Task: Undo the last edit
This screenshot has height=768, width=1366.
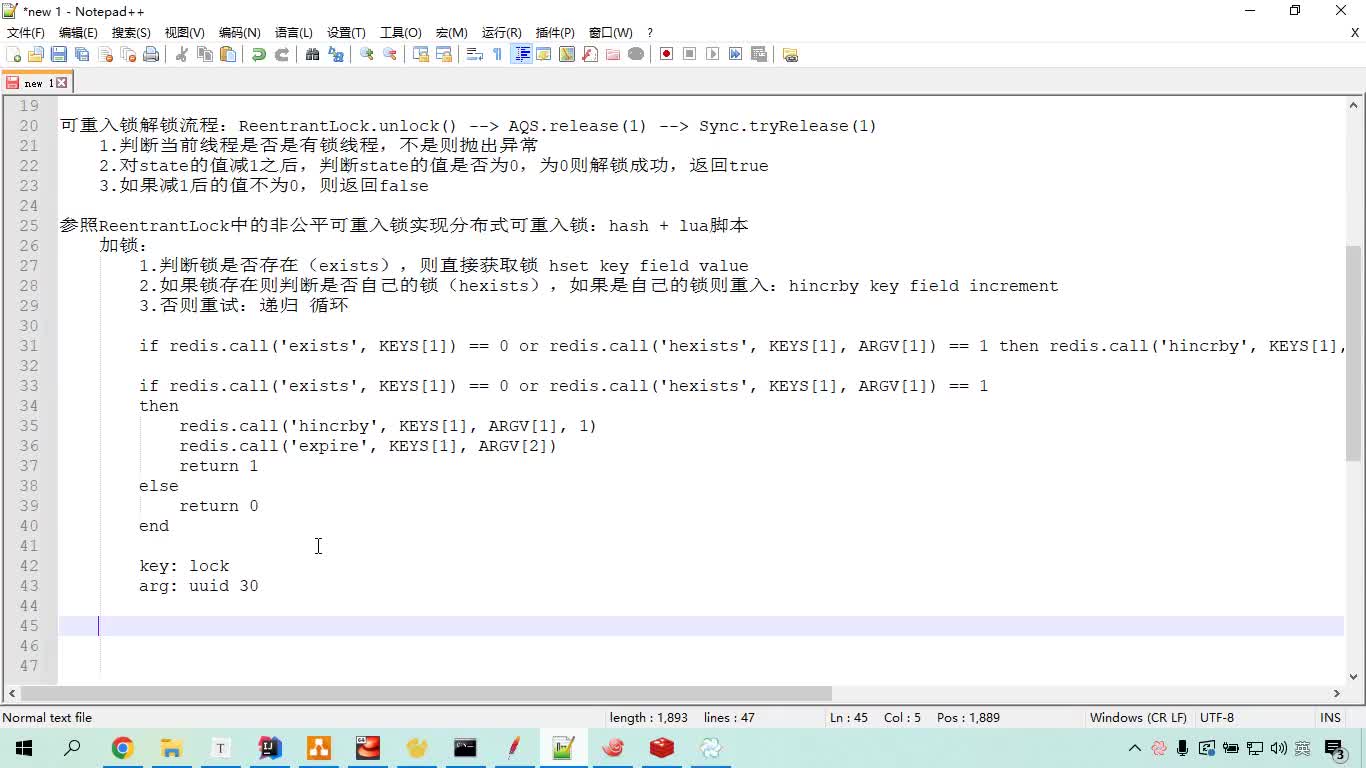Action: point(259,55)
